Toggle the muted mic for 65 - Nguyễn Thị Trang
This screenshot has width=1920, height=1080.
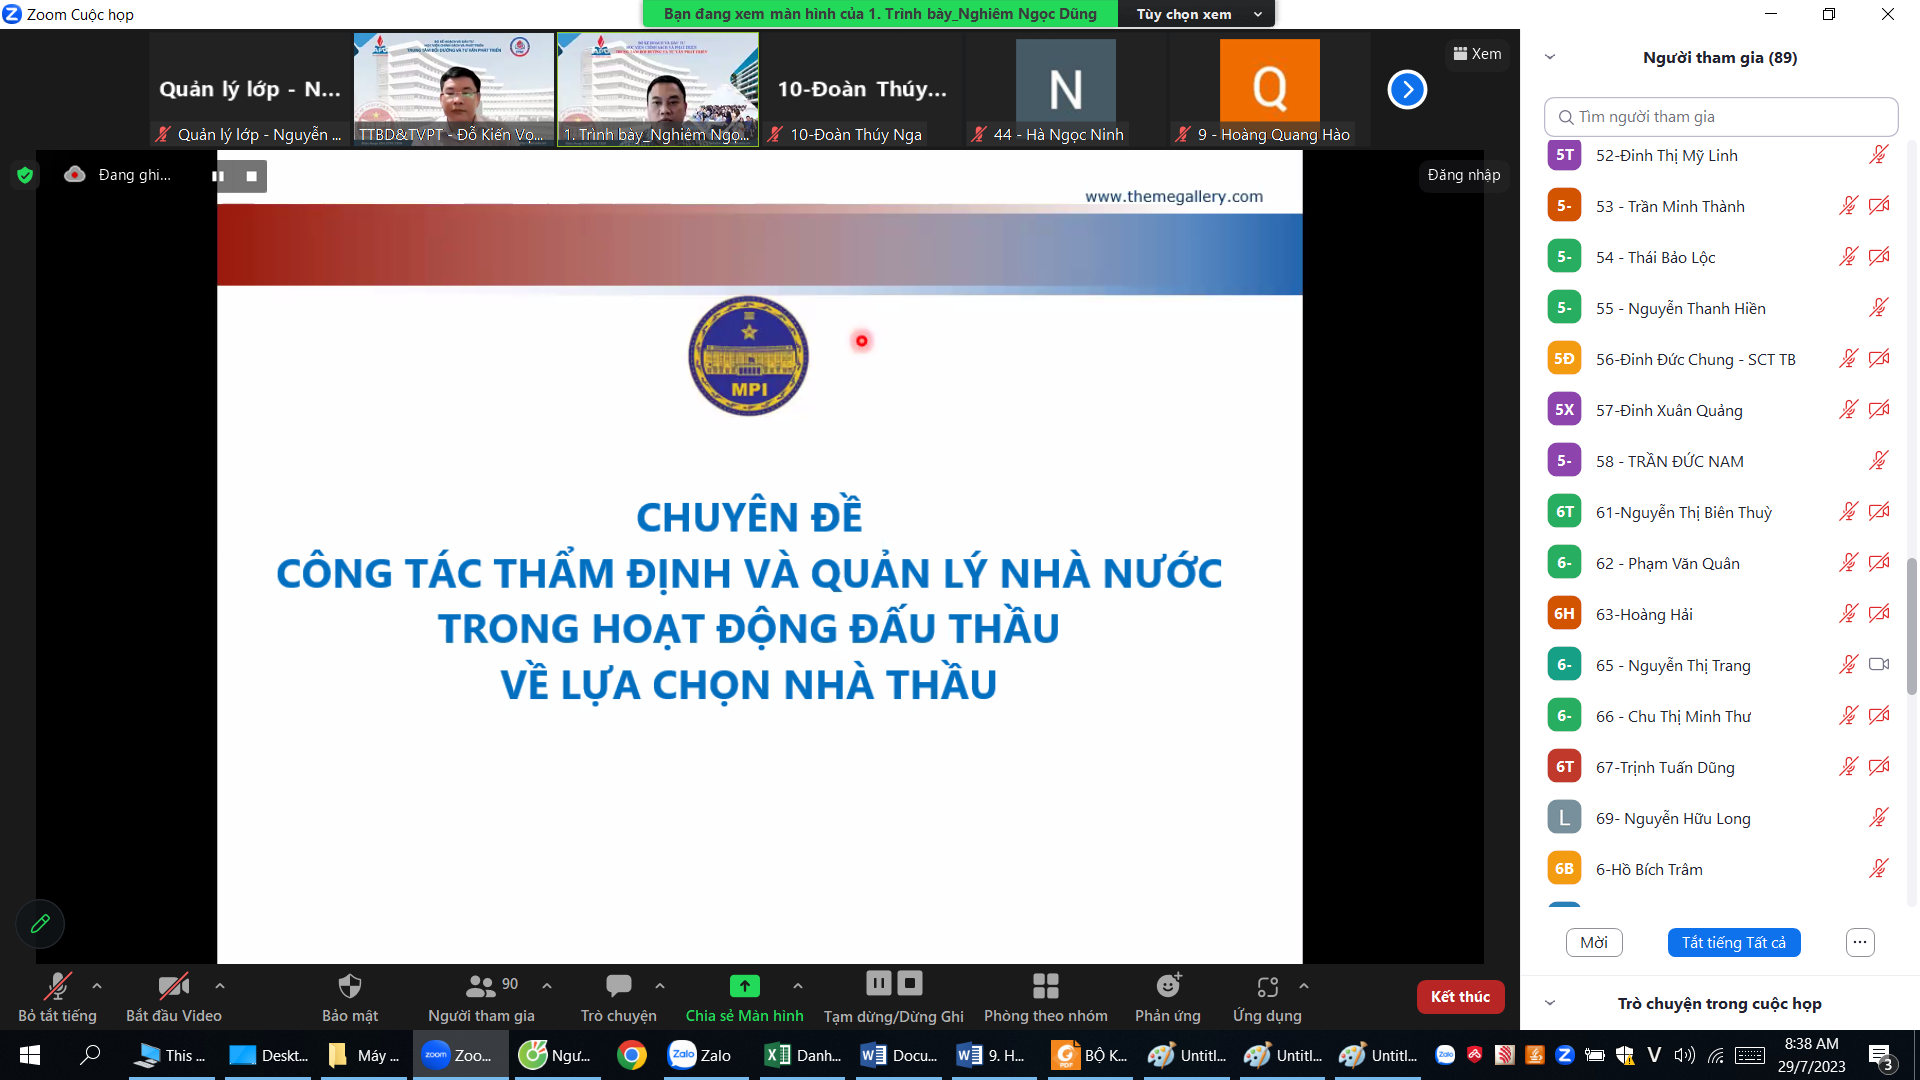1848,665
